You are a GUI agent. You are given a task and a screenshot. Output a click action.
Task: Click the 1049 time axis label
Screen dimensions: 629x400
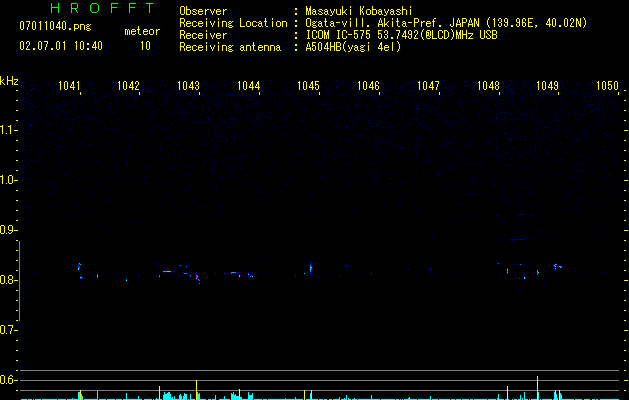click(x=548, y=86)
